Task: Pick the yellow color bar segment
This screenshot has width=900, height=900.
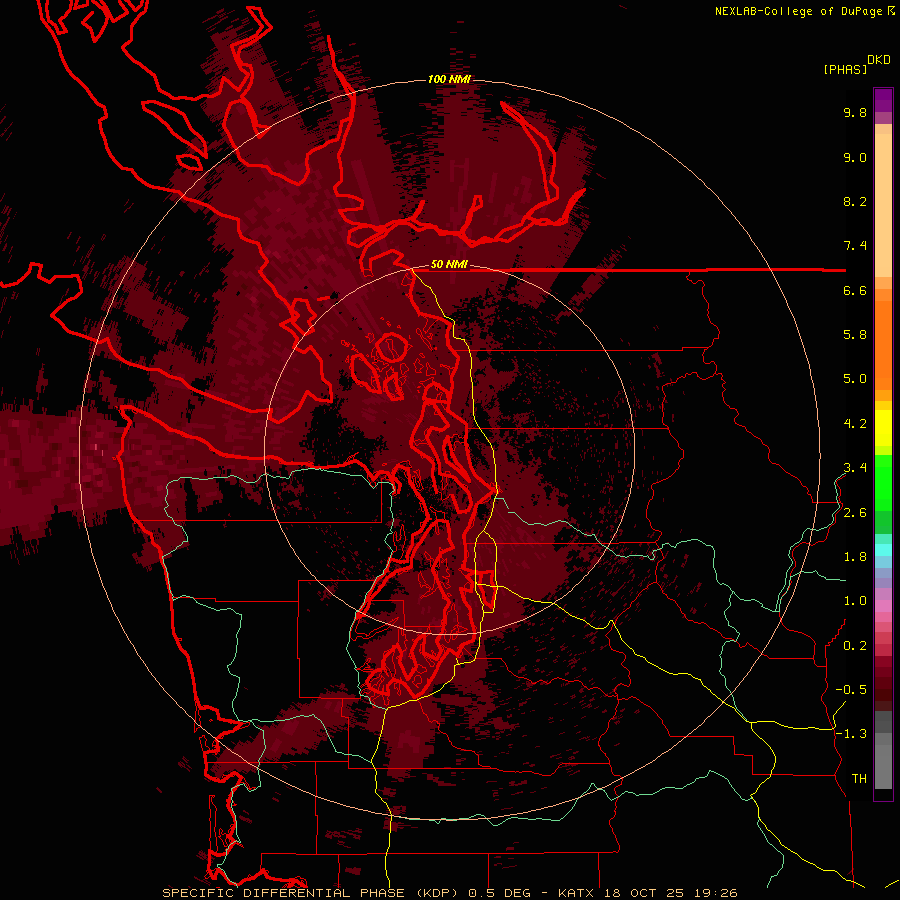Action: tap(883, 428)
